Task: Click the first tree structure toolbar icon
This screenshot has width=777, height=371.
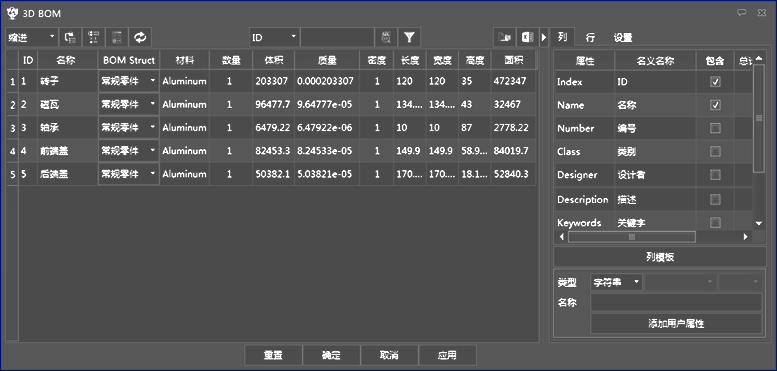Action: [70, 37]
